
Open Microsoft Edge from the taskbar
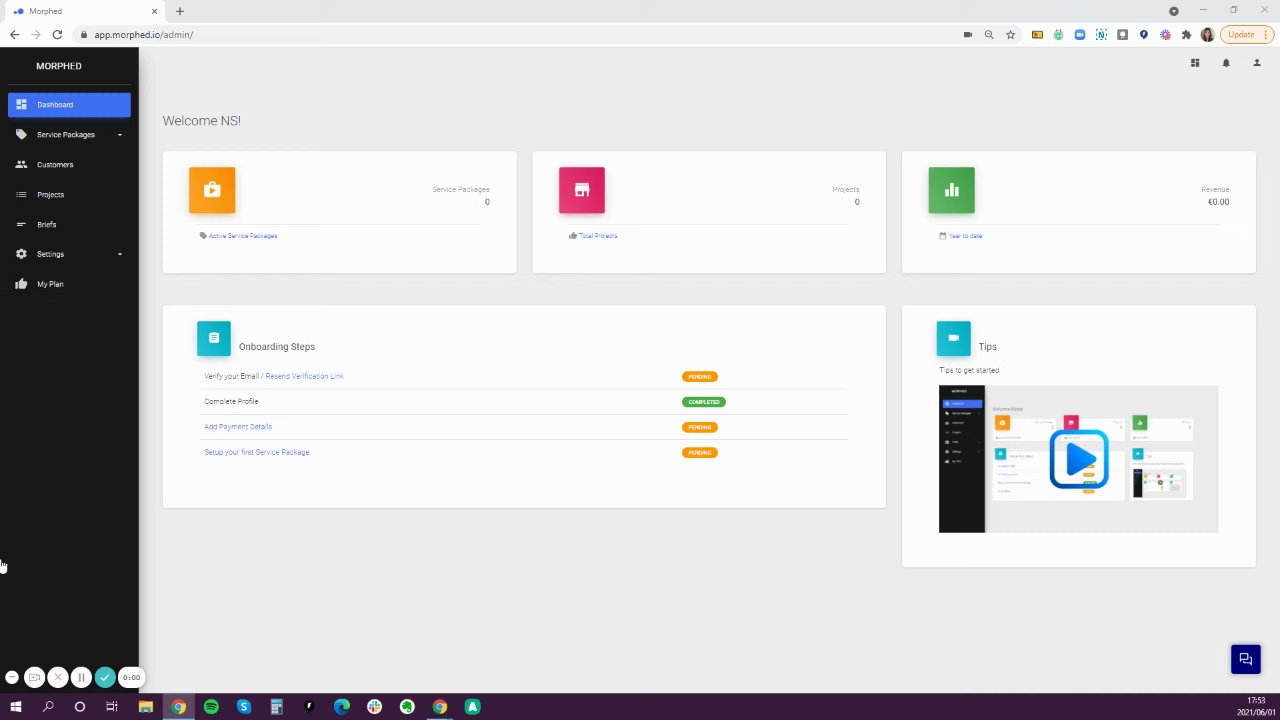pyautogui.click(x=342, y=707)
